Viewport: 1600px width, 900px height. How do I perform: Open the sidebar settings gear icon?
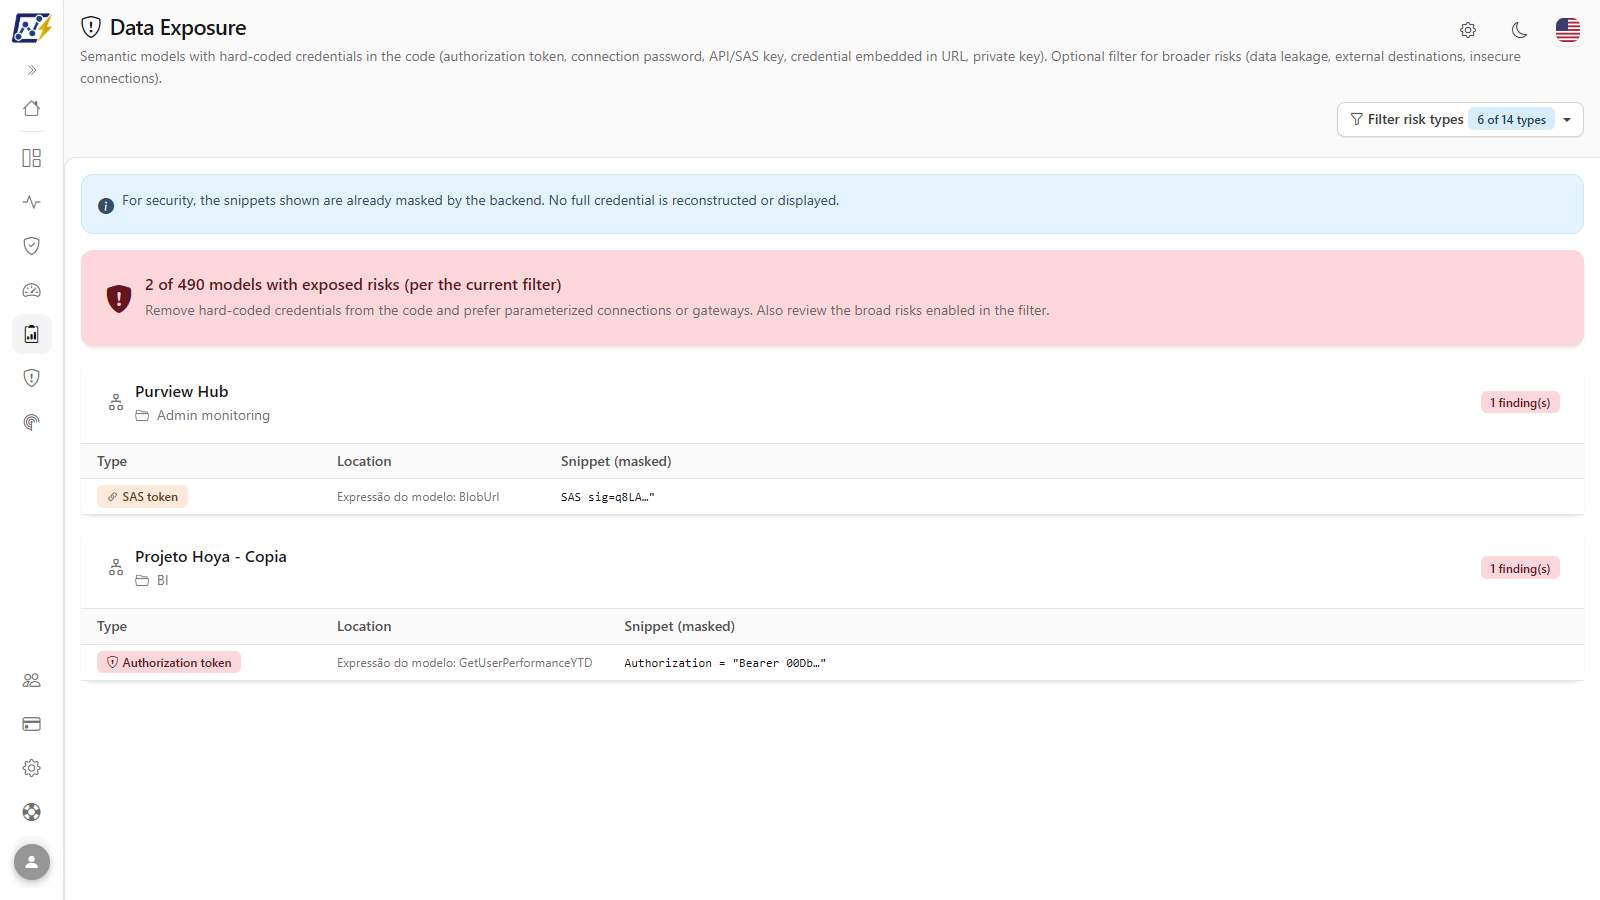pos(32,768)
